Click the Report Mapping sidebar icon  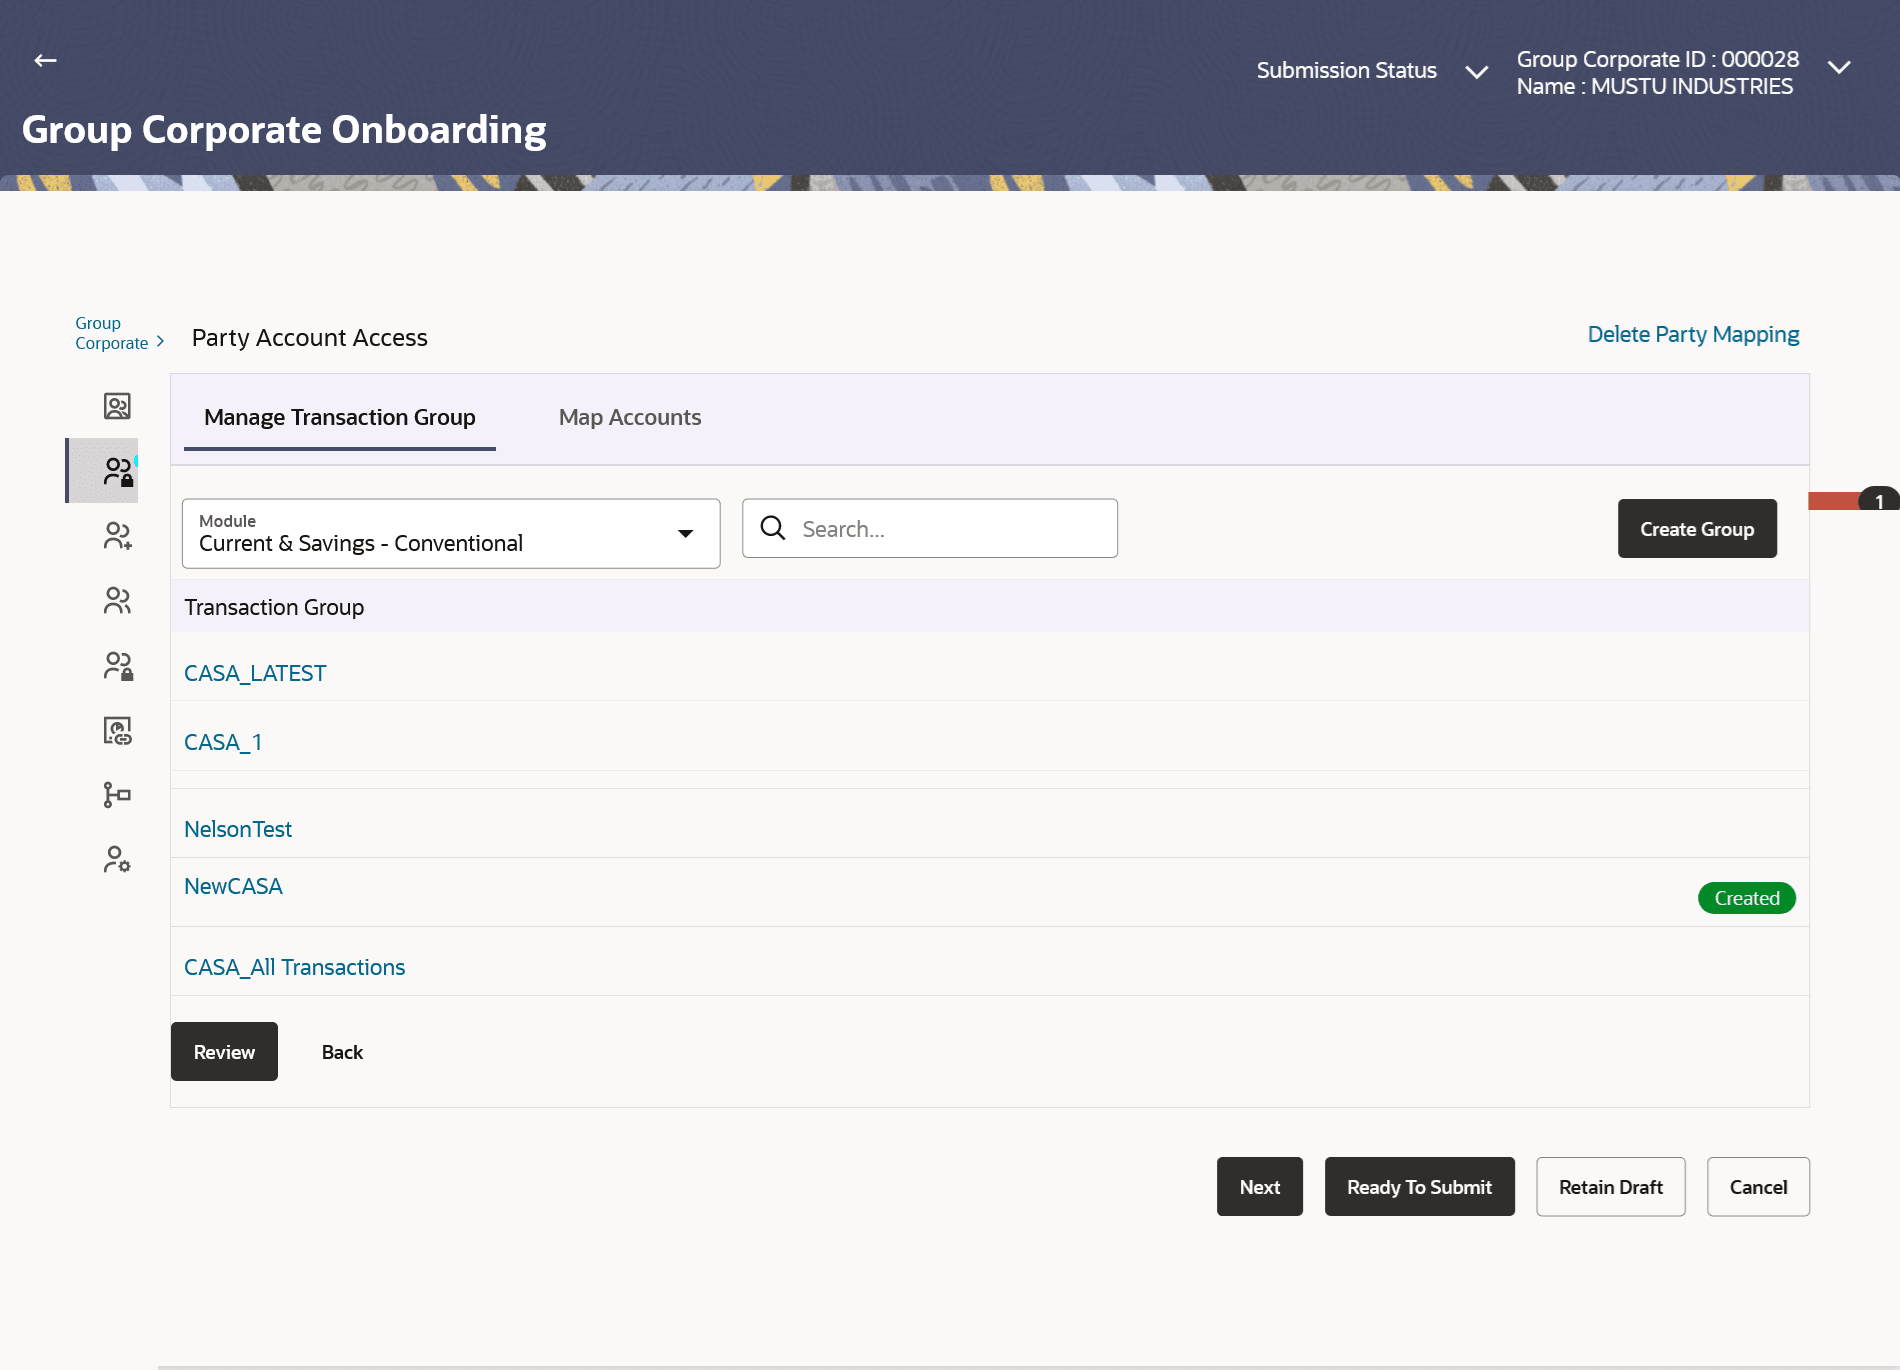[x=117, y=731]
